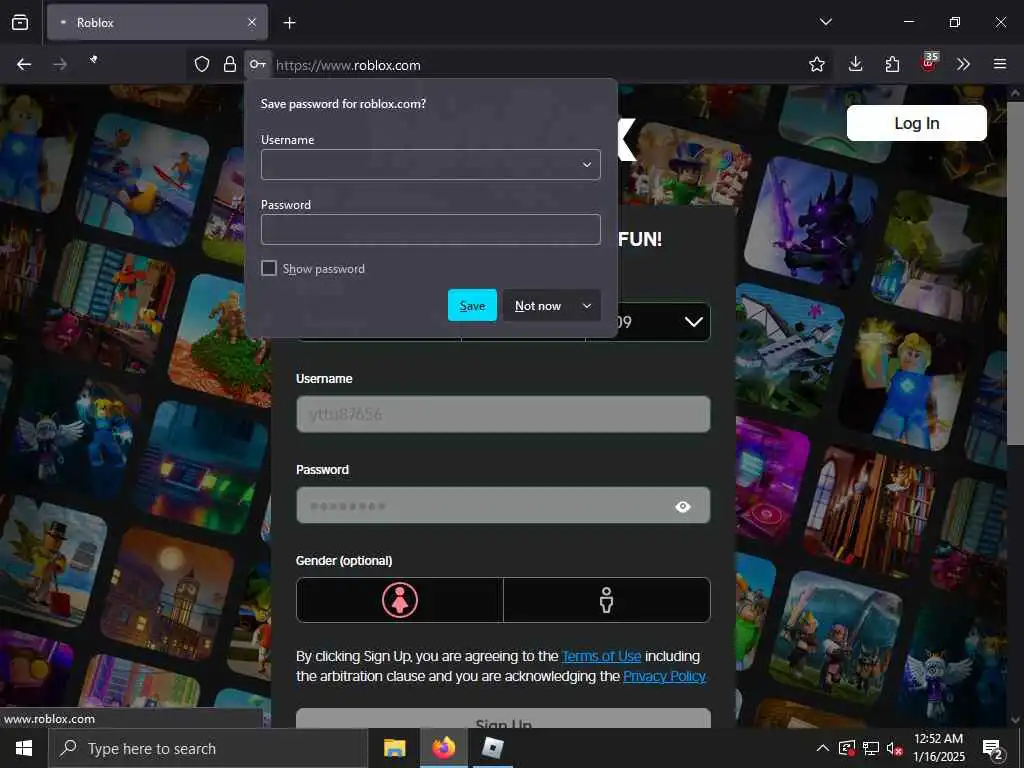This screenshot has height=768, width=1024.
Task: Click the Sign Up button
Action: [503, 718]
